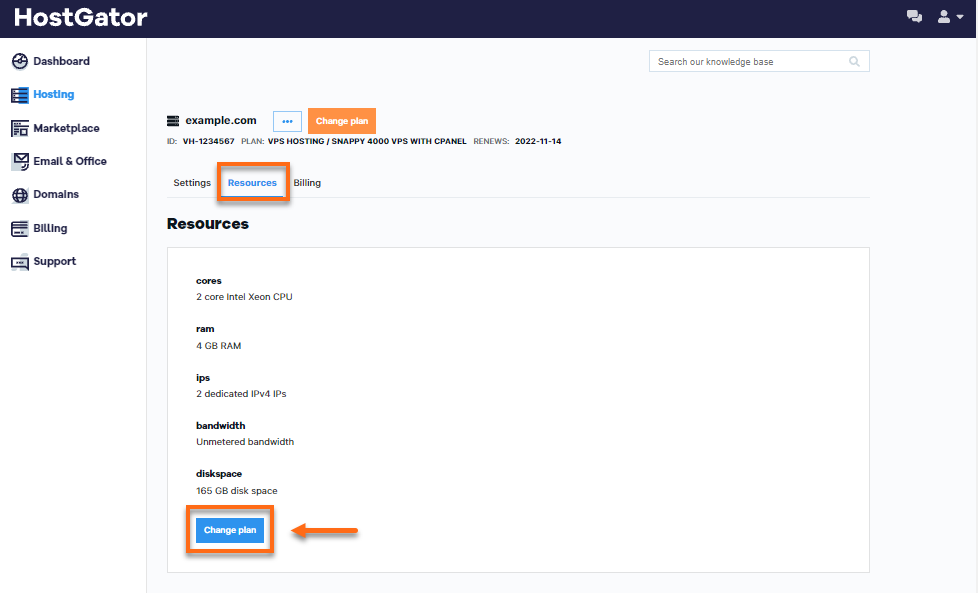Click the Dashboard gauge icon in sidebar
The image size is (978, 593).
coord(20,62)
